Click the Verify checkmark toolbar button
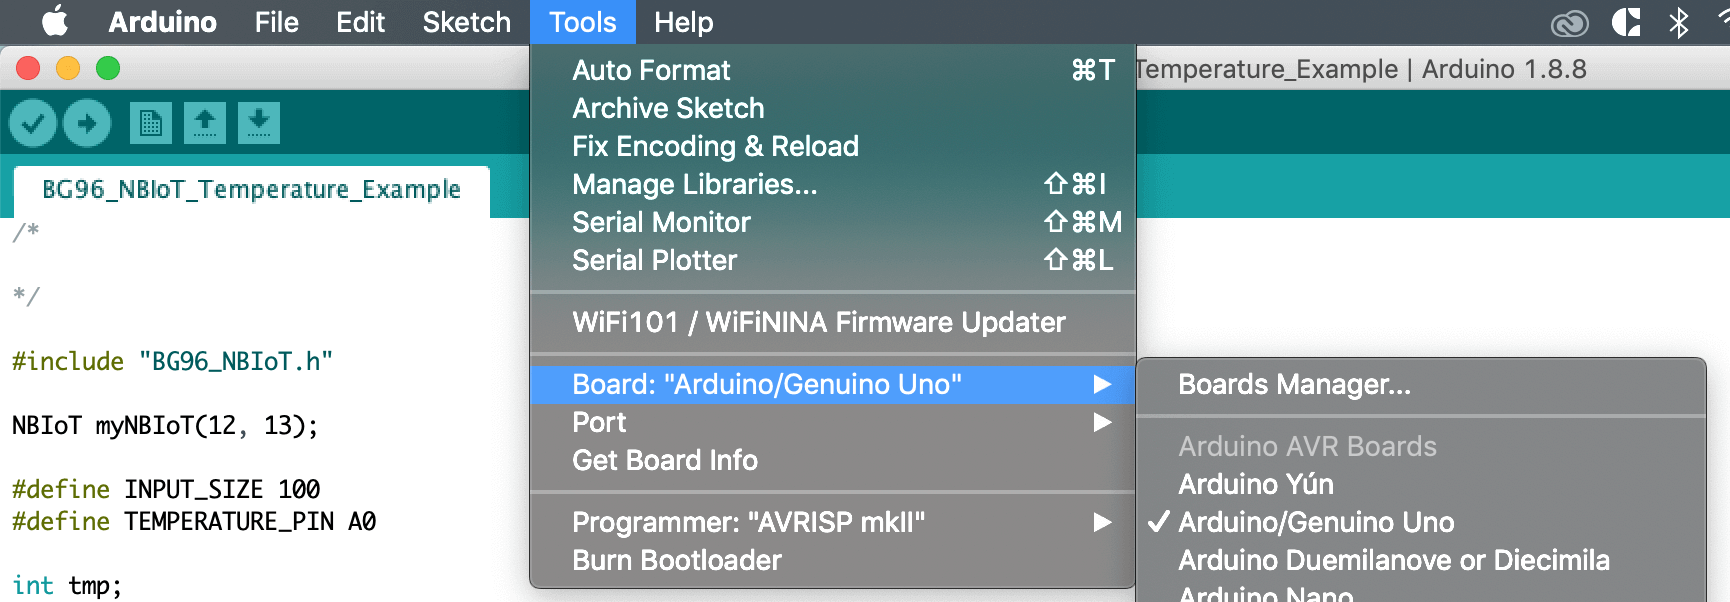 (33, 123)
